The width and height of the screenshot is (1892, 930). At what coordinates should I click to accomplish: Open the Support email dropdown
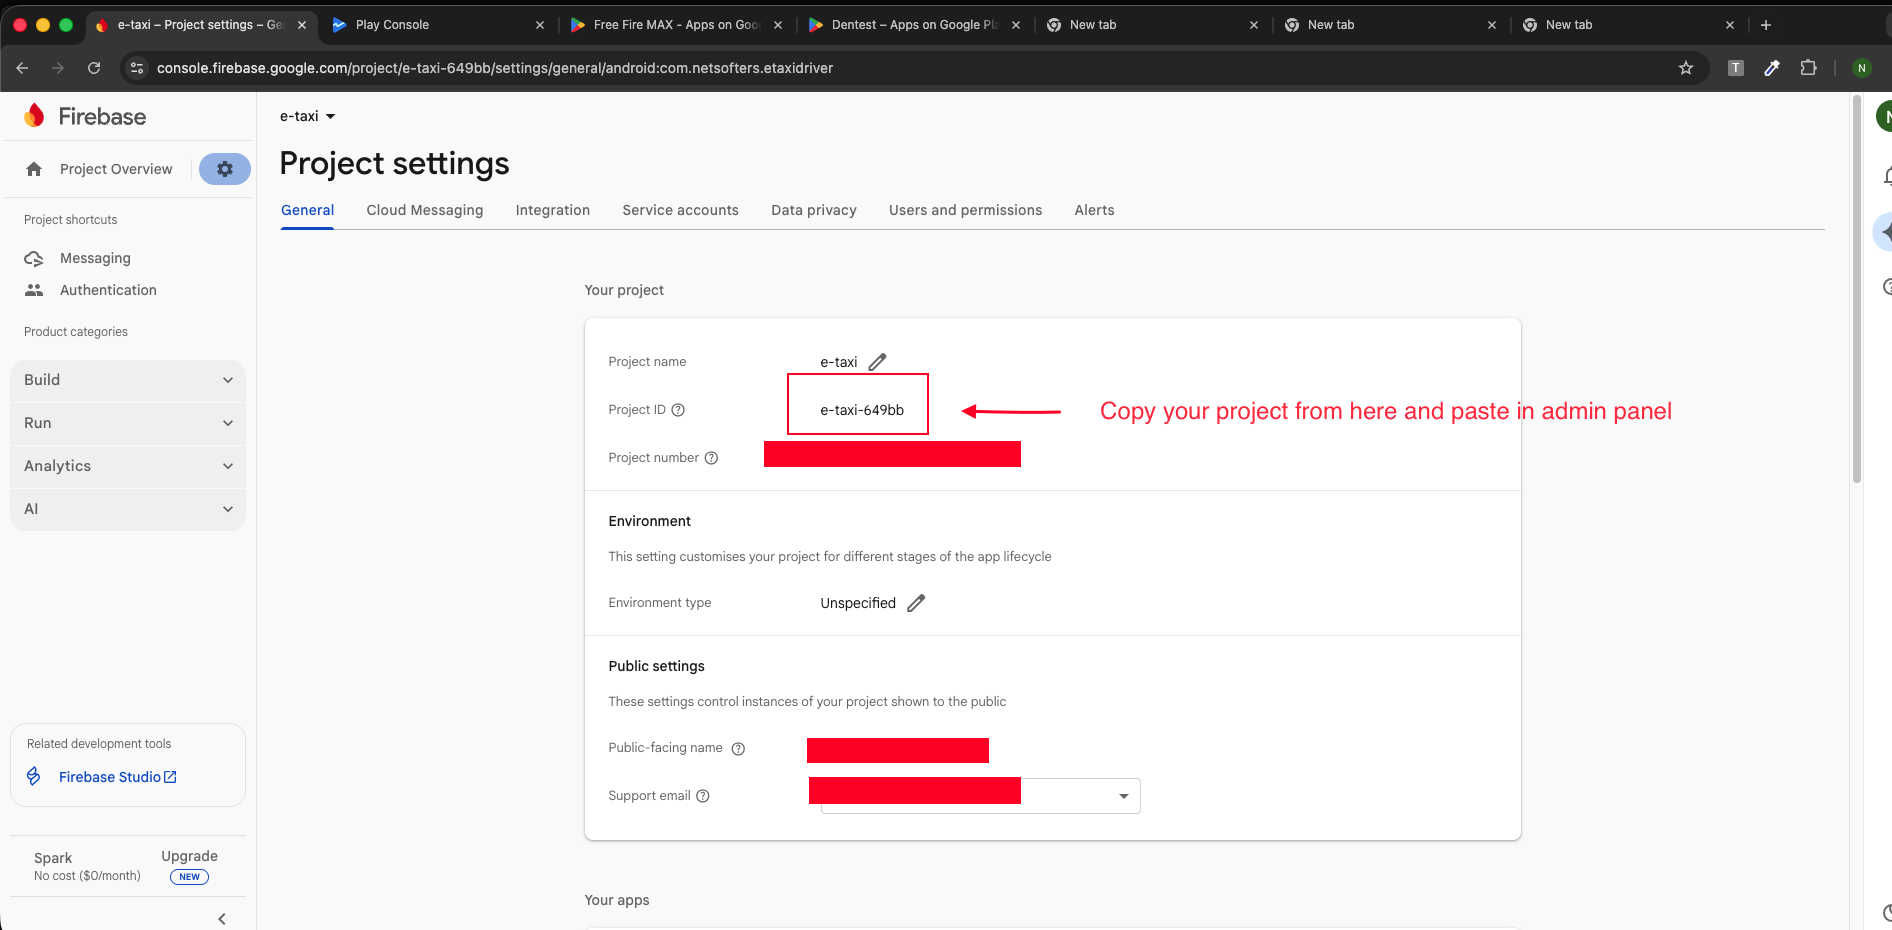(x=1124, y=796)
